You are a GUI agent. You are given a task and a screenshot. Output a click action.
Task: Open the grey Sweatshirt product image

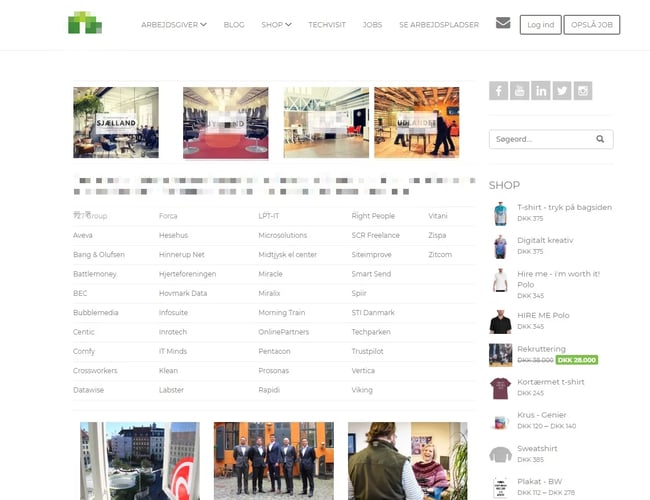[500, 455]
